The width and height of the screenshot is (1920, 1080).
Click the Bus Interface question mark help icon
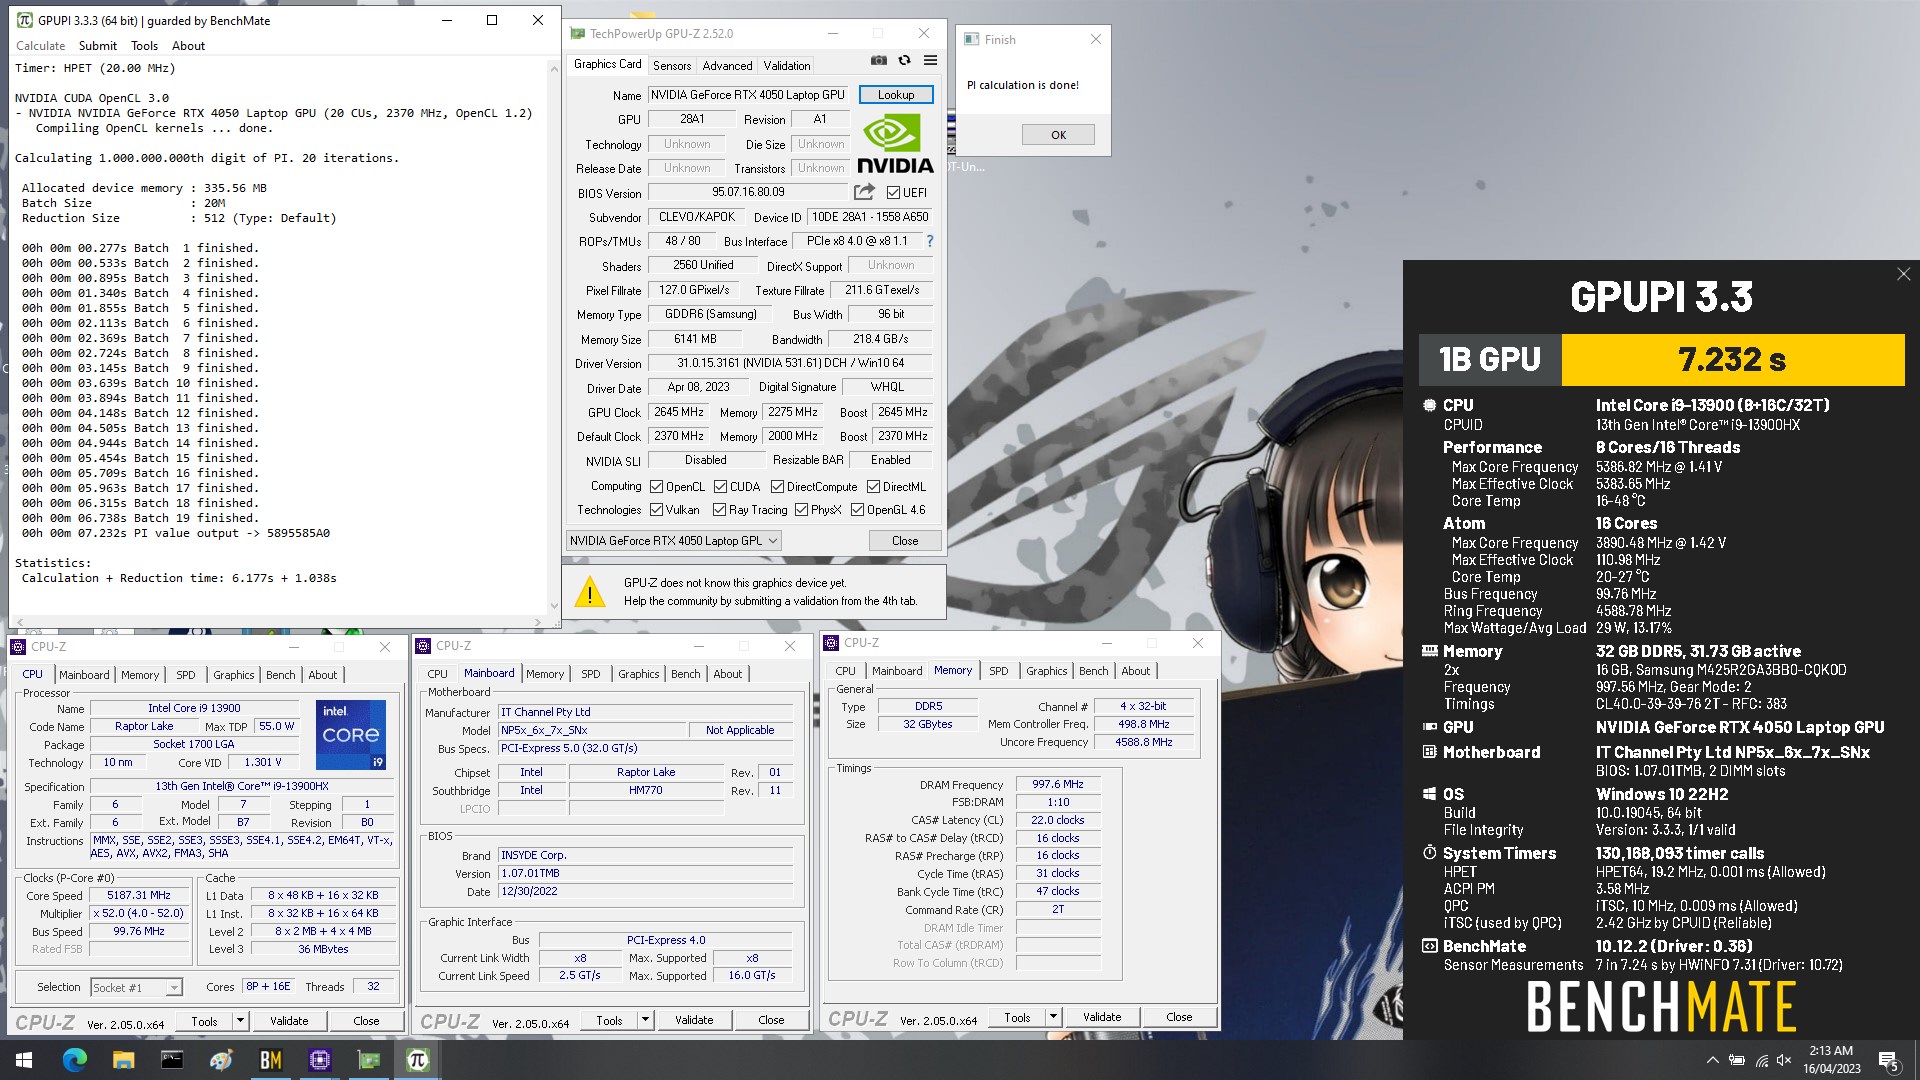pos(930,241)
